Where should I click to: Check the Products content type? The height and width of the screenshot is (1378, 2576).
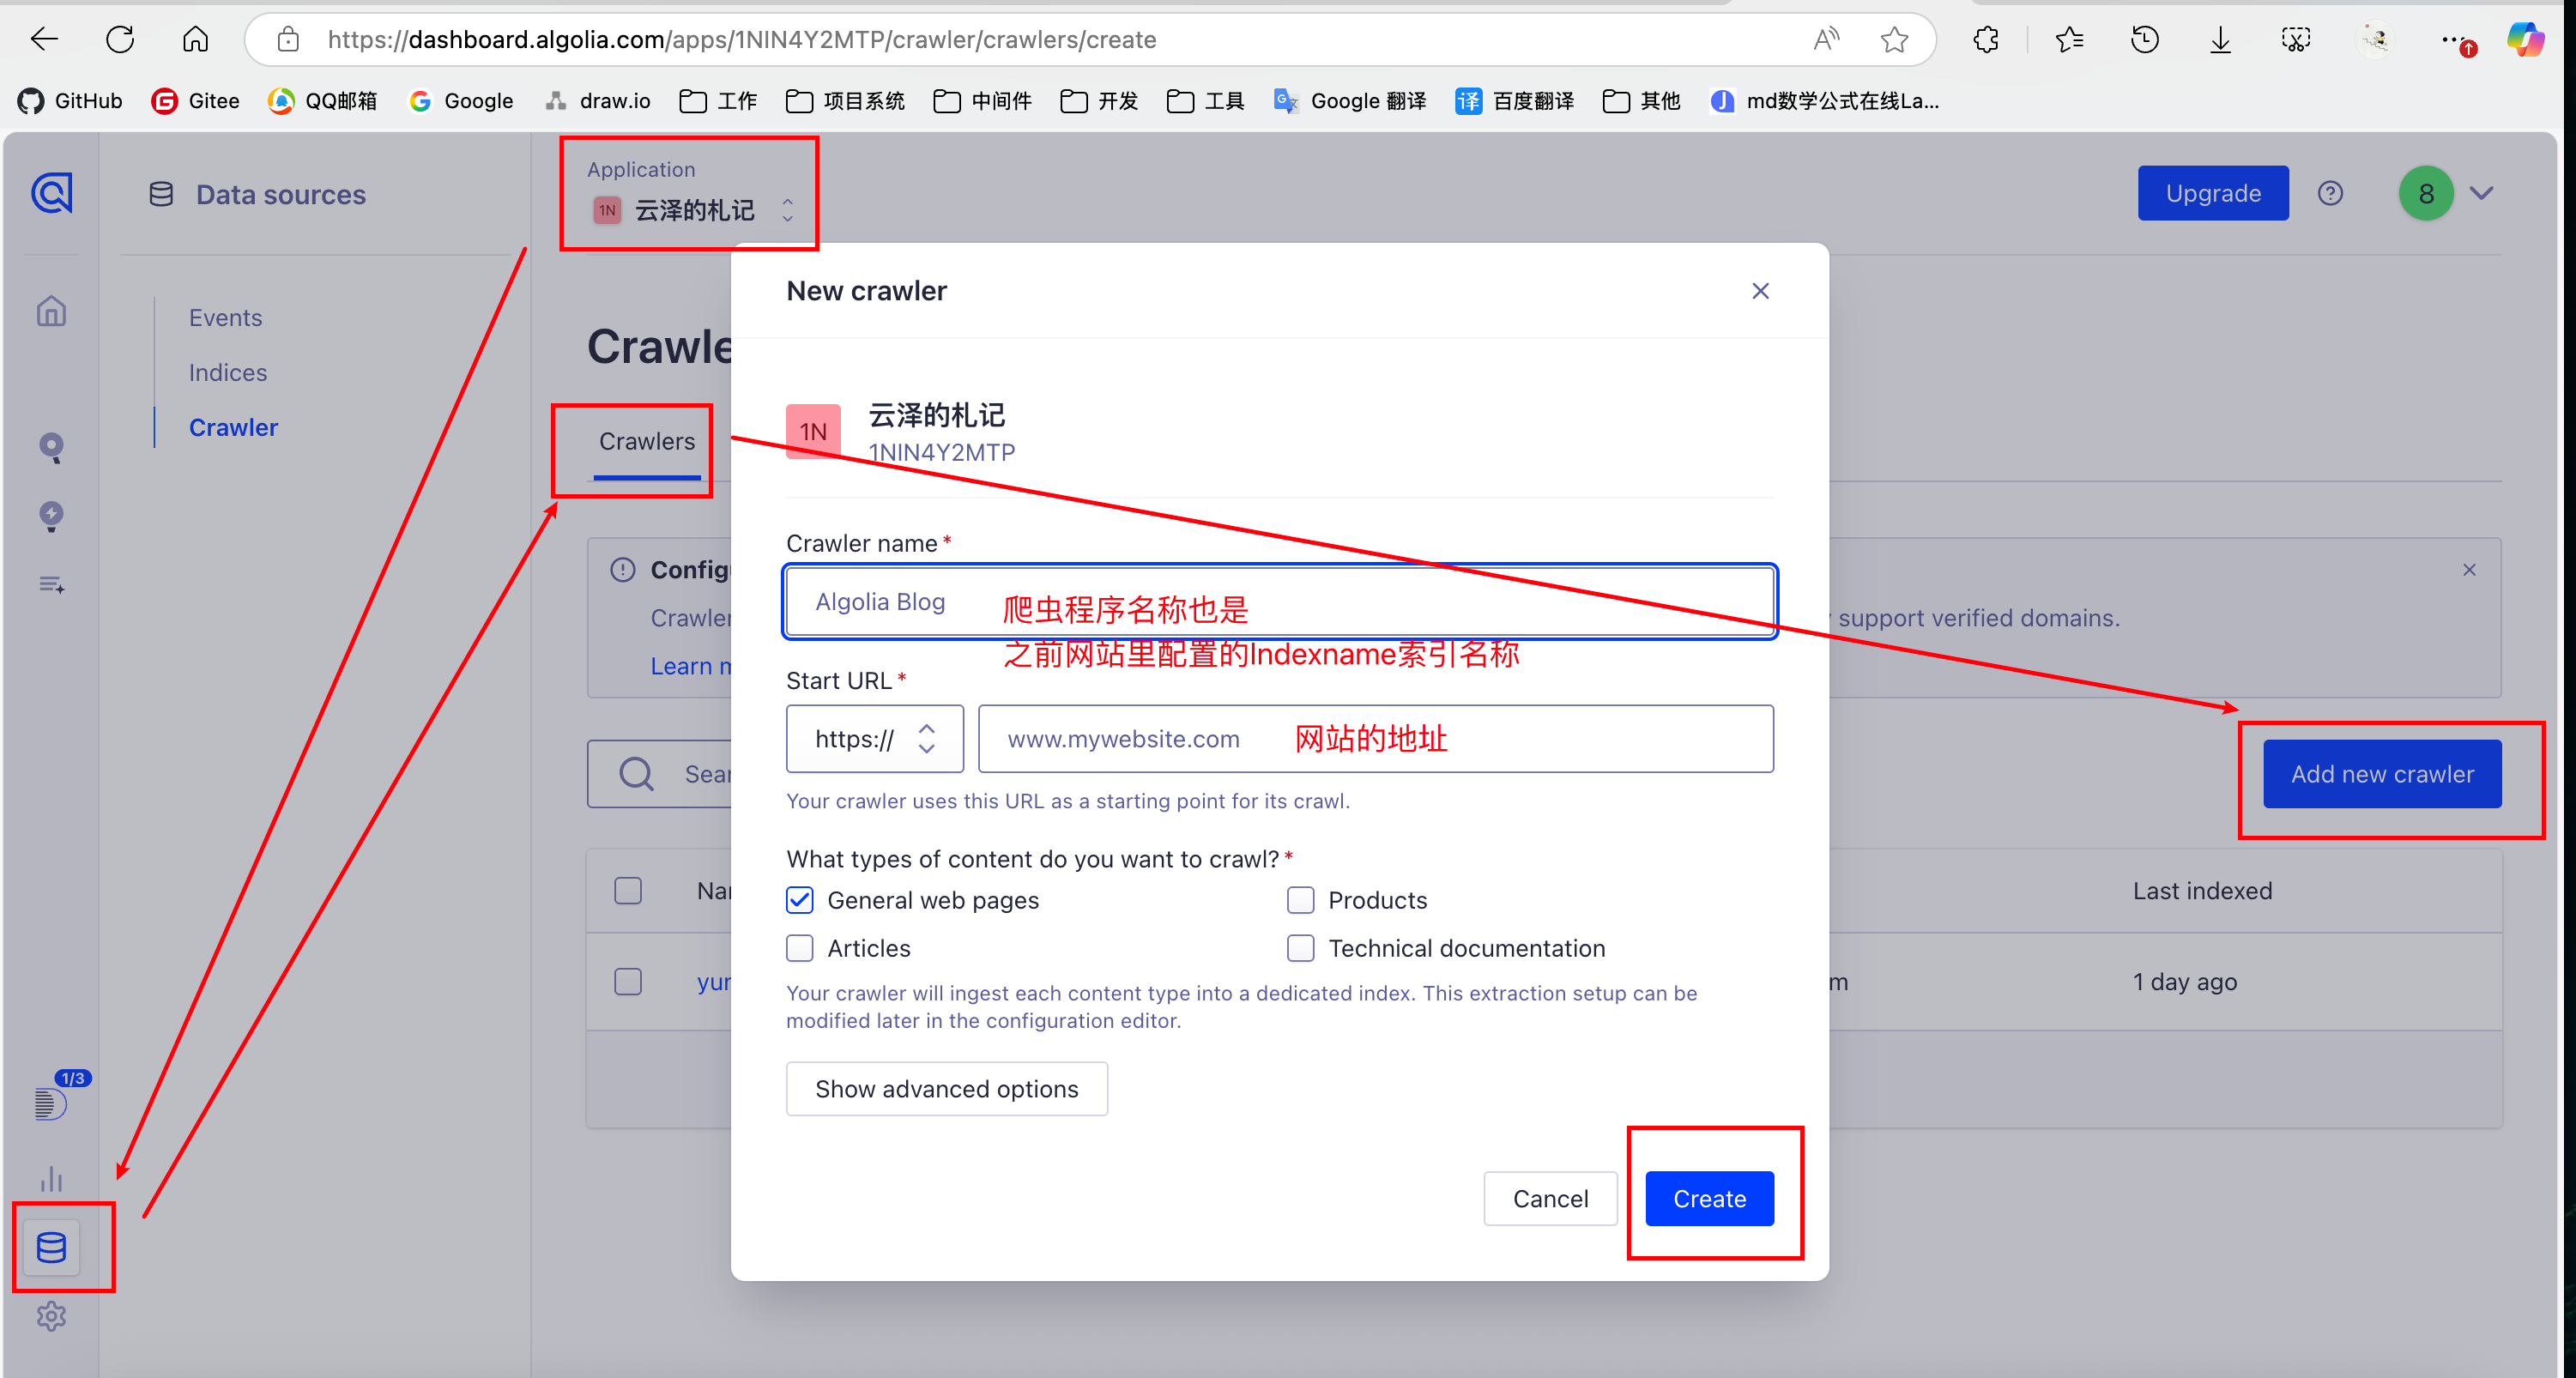pyautogui.click(x=1300, y=900)
